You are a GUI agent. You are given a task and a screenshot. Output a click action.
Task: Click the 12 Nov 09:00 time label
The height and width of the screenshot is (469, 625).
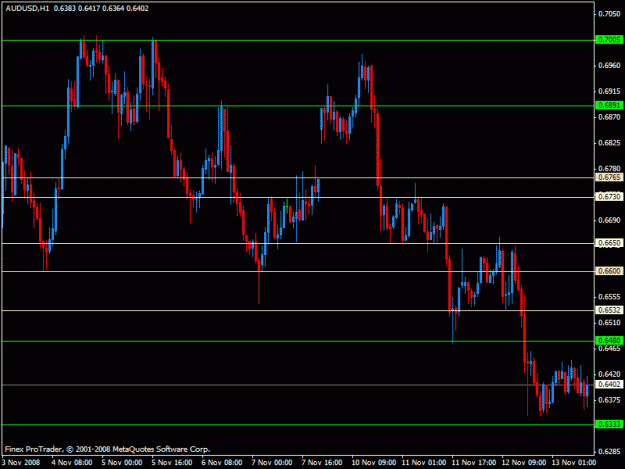pyautogui.click(x=524, y=462)
